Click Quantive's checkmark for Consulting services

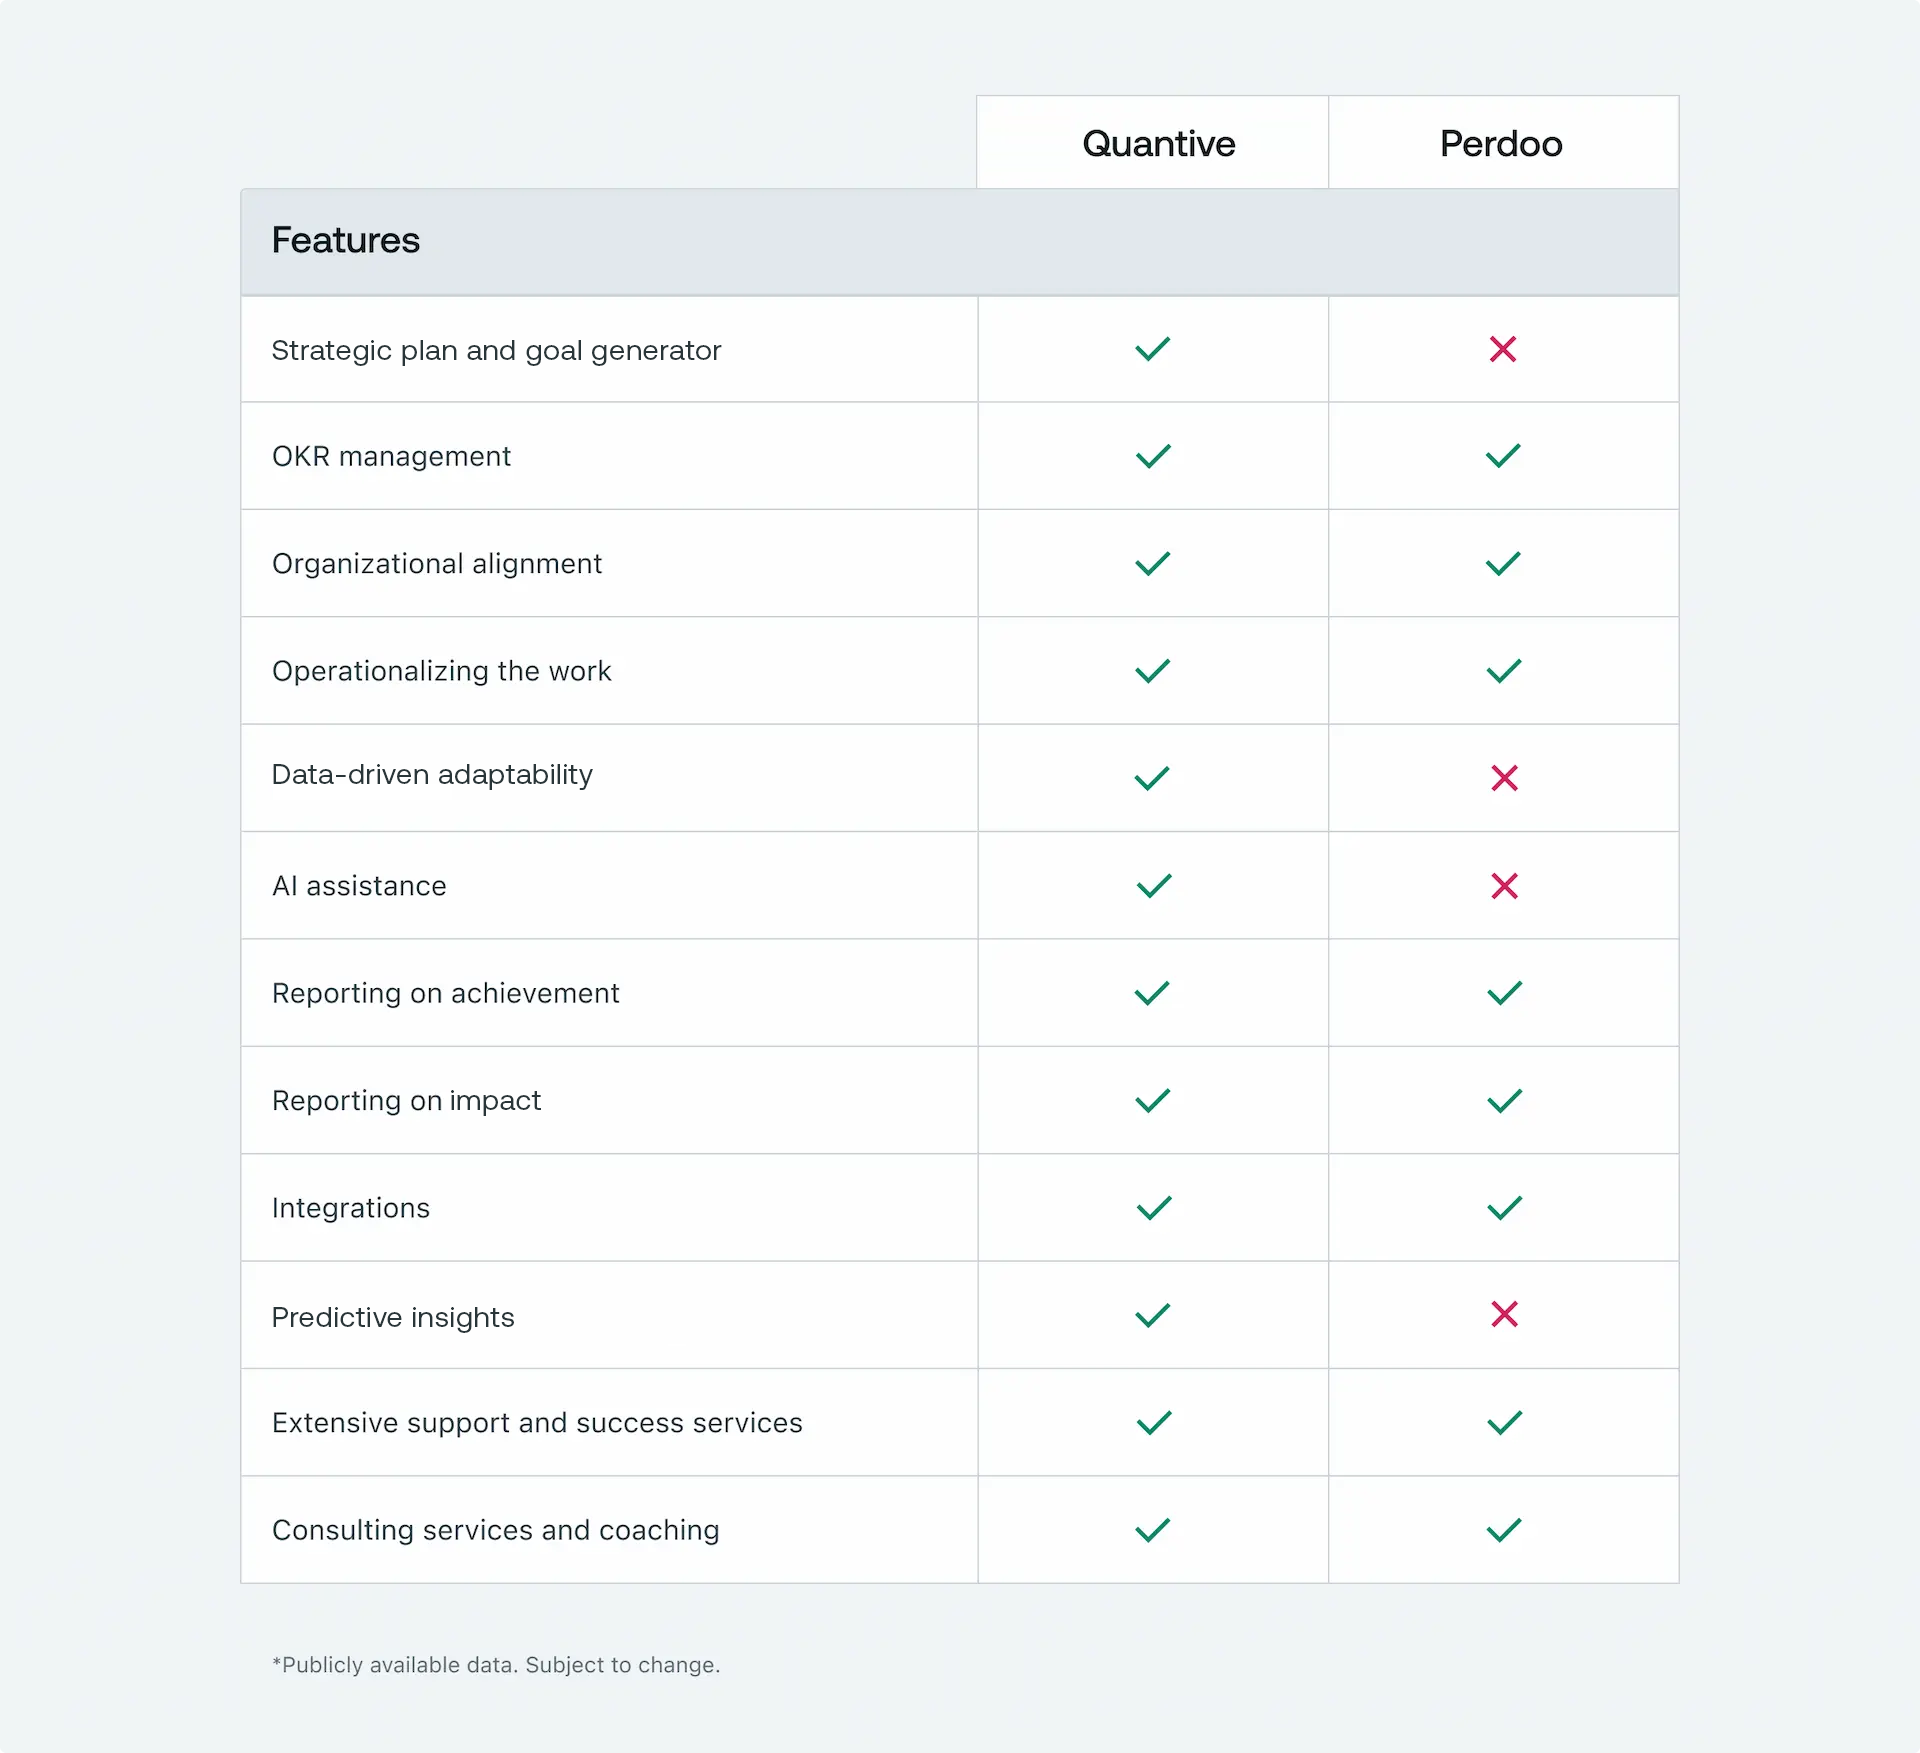click(1152, 1530)
